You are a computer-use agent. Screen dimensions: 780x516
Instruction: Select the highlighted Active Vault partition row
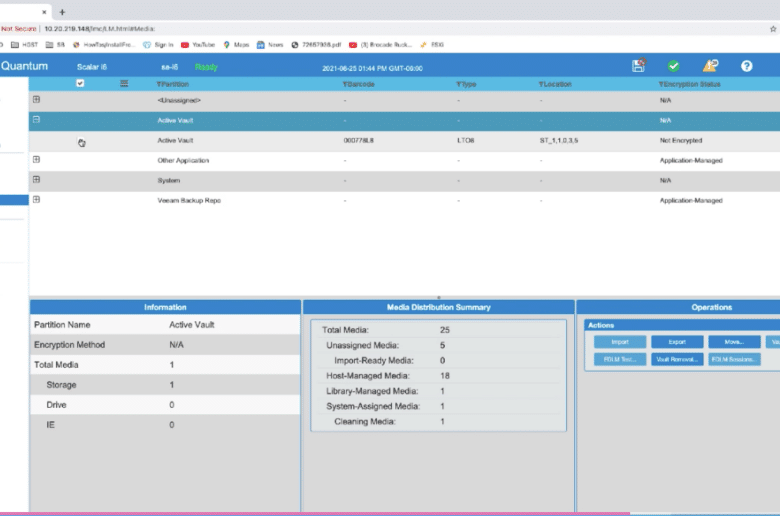(x=404, y=120)
